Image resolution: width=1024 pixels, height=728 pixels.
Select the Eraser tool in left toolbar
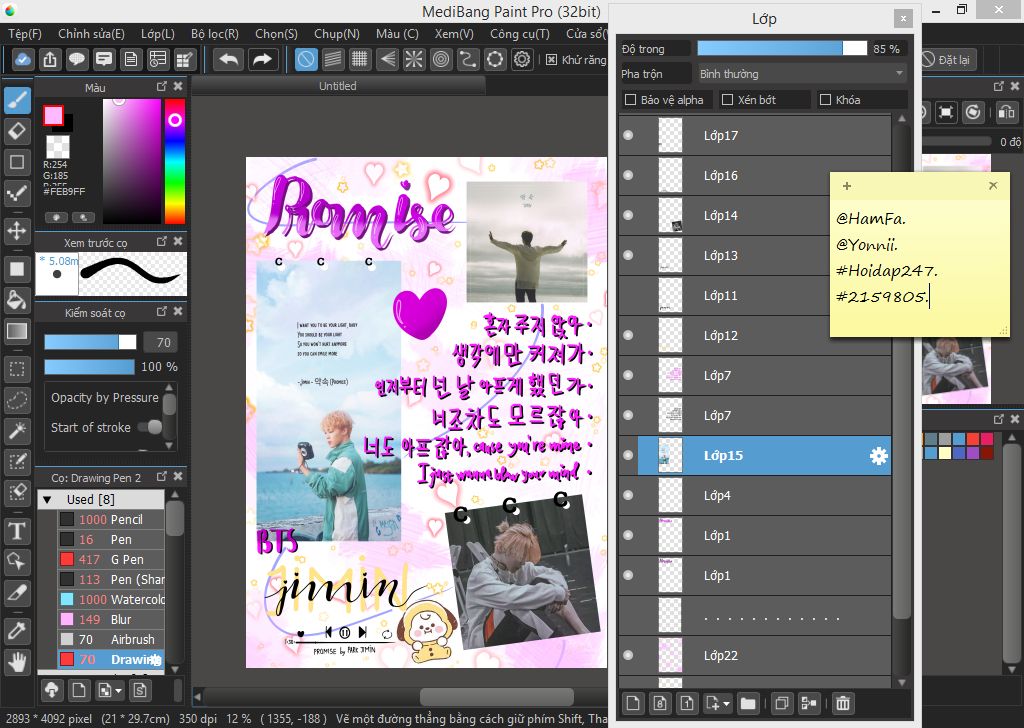[x=16, y=131]
